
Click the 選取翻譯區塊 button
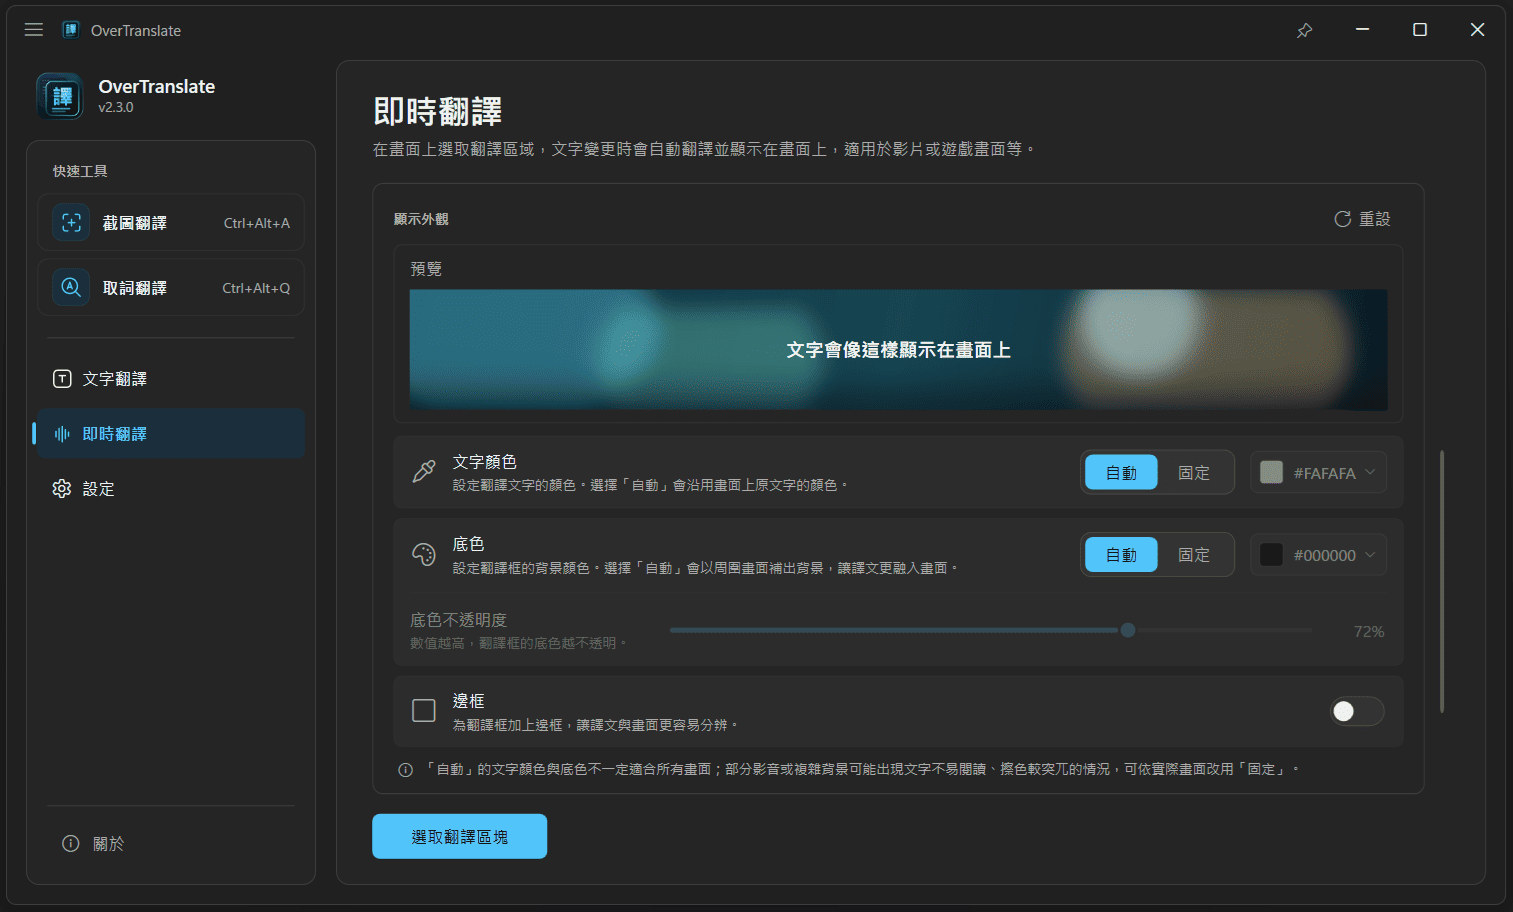tap(459, 836)
